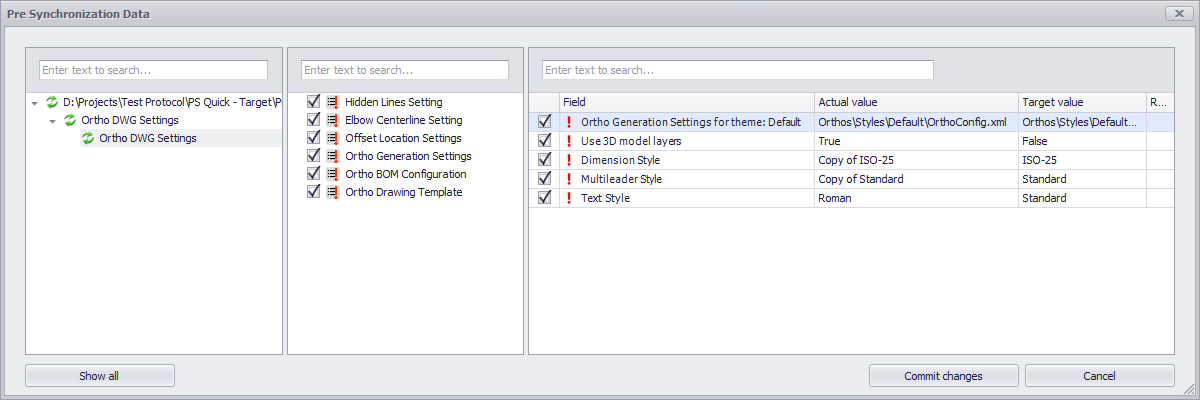Toggle Ortho Drawing Template checkbox
The width and height of the screenshot is (1200, 400).
314,192
